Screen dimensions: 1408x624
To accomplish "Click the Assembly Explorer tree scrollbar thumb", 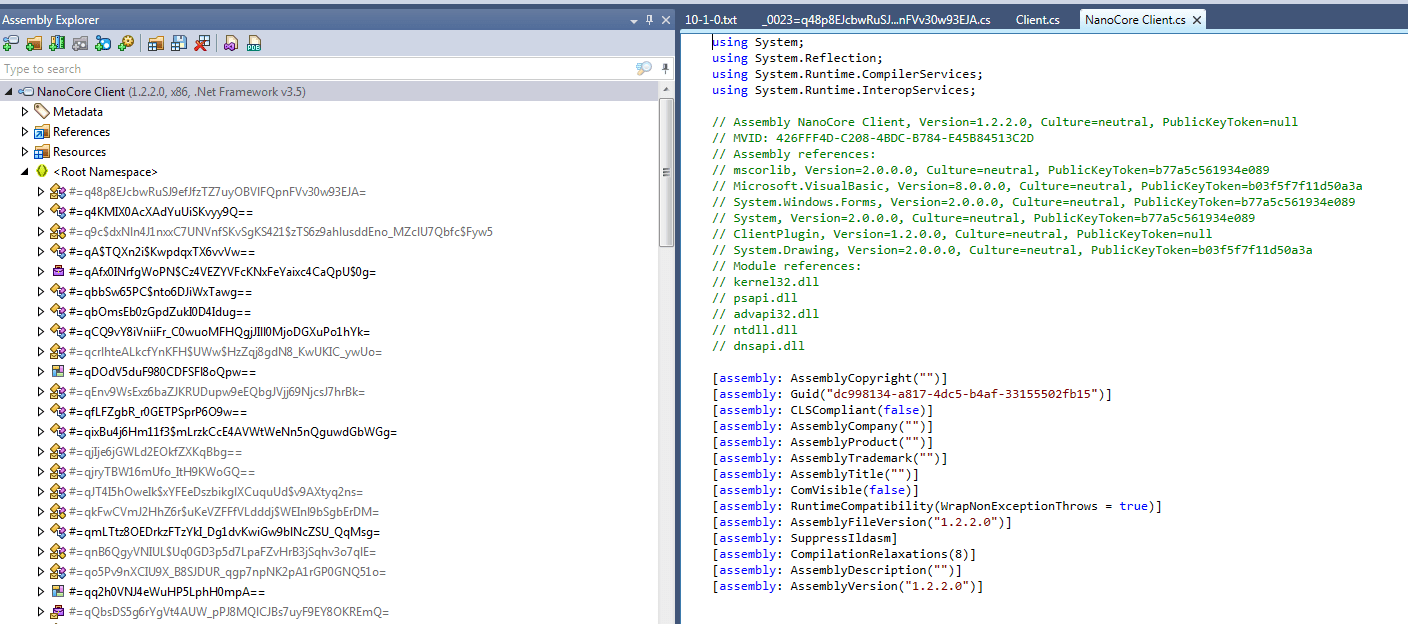I will (666, 173).
